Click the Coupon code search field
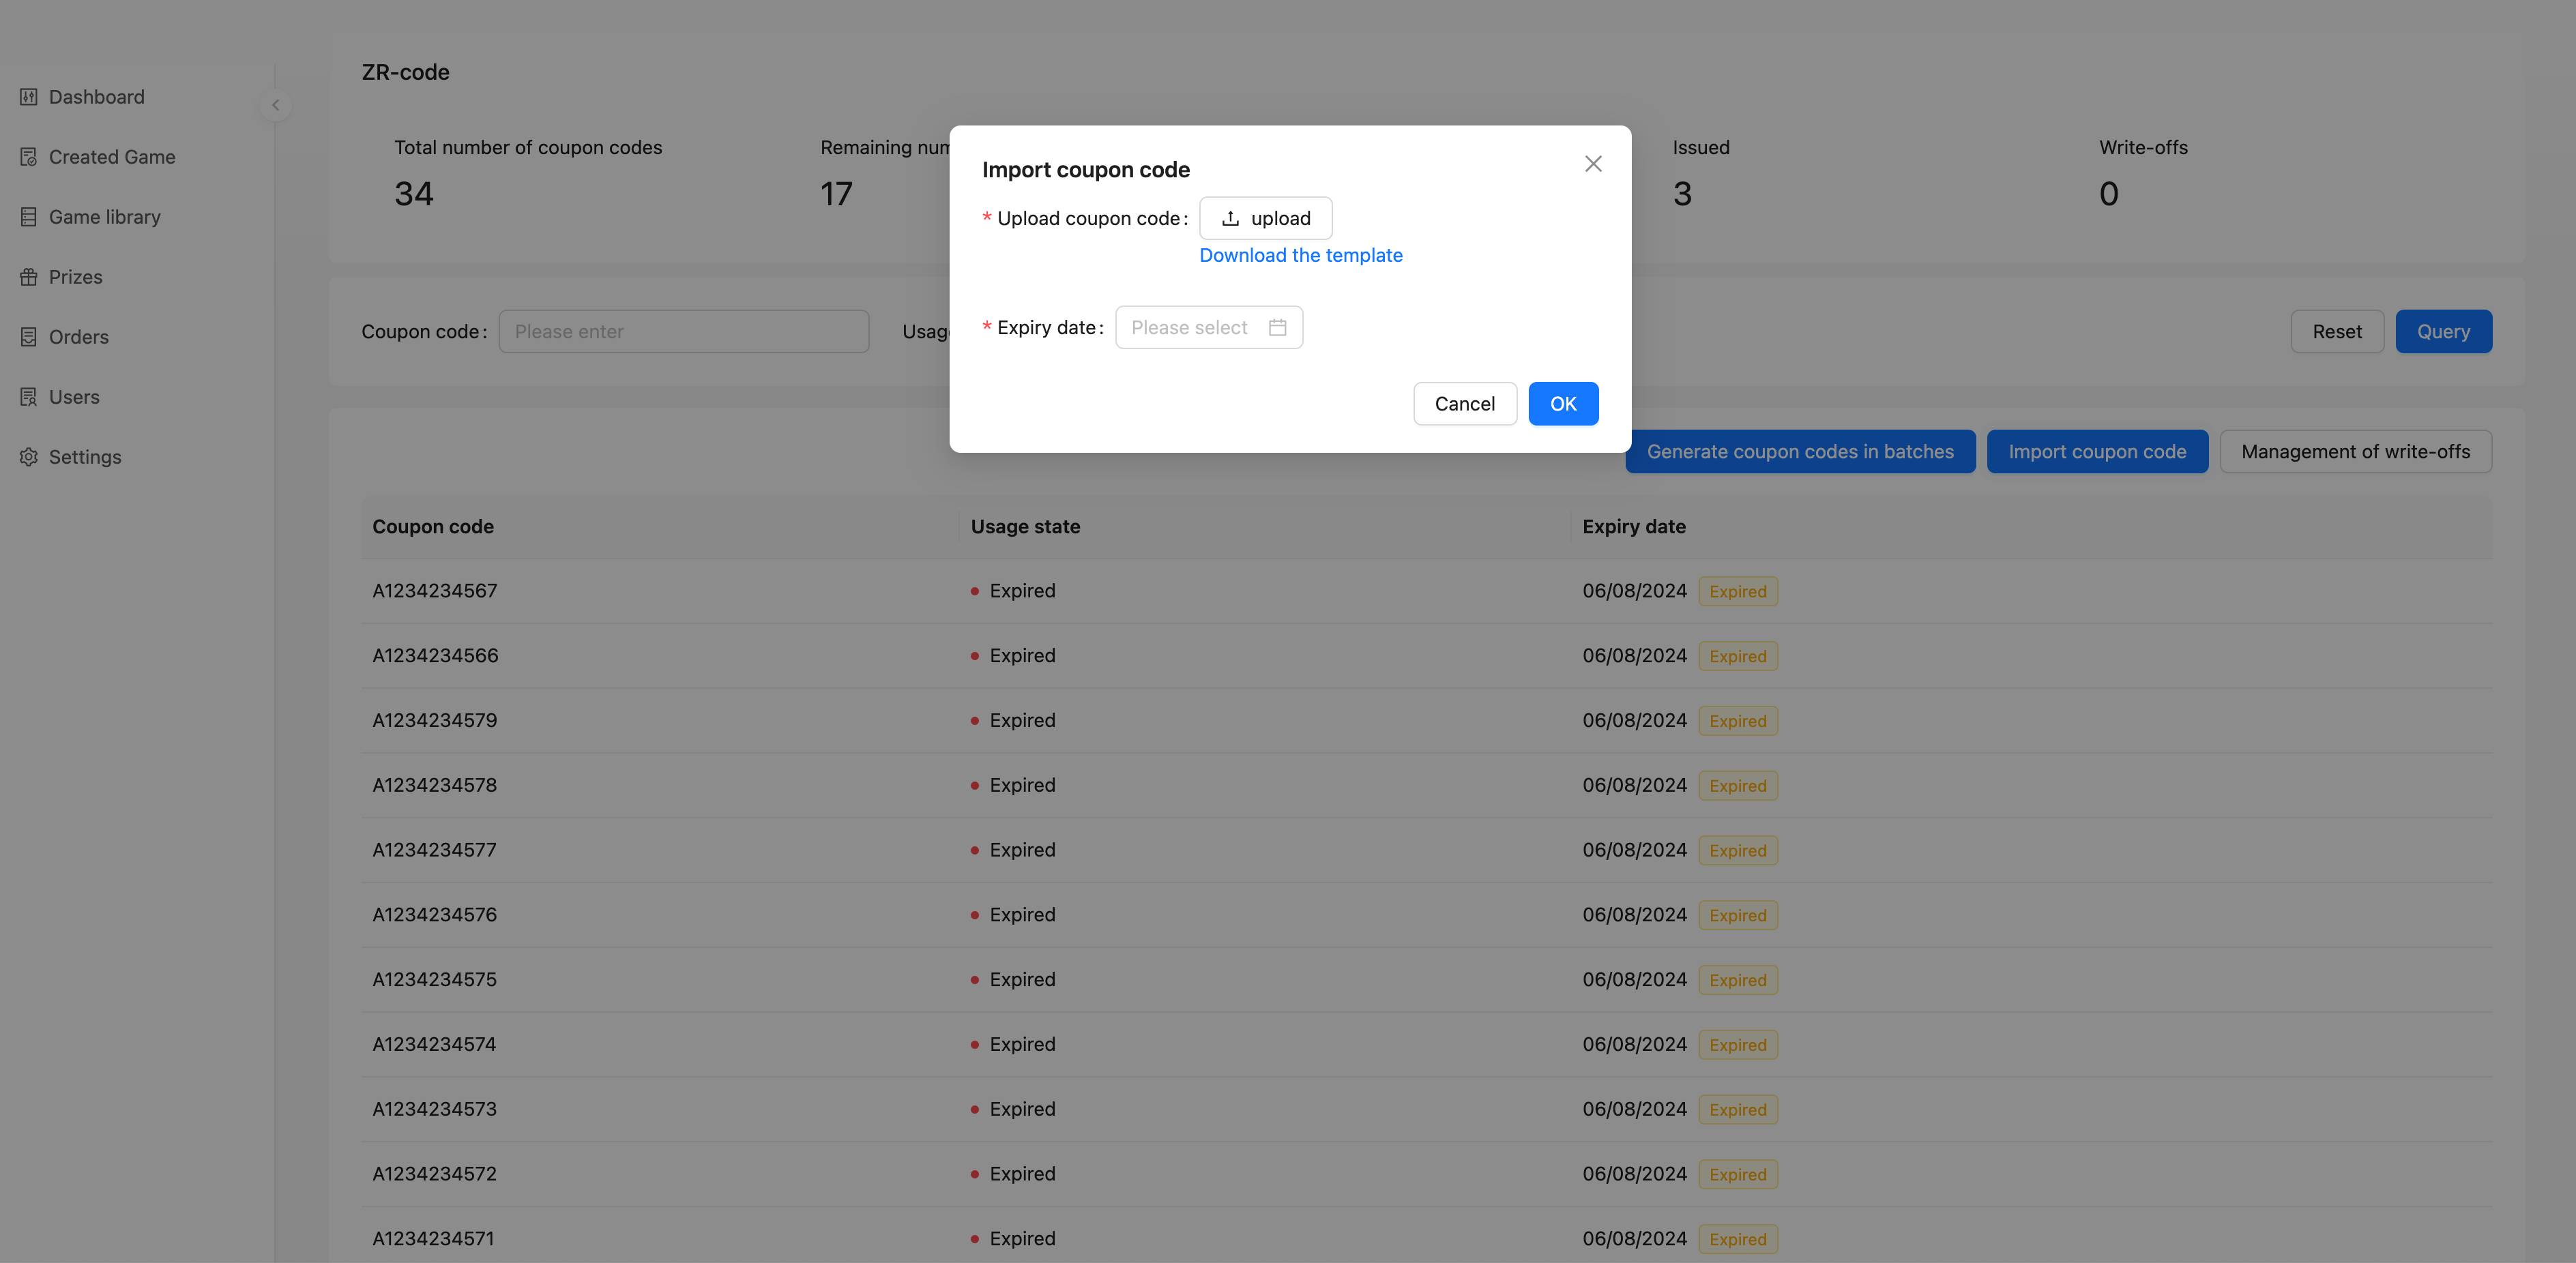This screenshot has width=2576, height=1263. pos(683,332)
